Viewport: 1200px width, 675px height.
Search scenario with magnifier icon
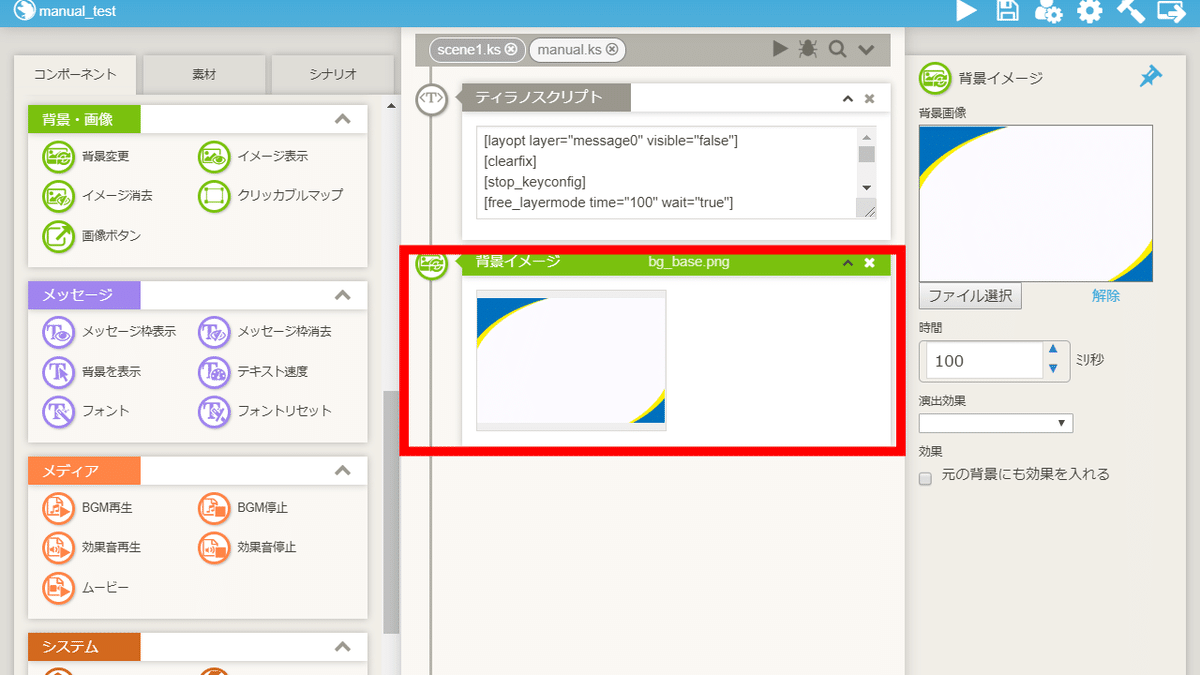coord(838,49)
